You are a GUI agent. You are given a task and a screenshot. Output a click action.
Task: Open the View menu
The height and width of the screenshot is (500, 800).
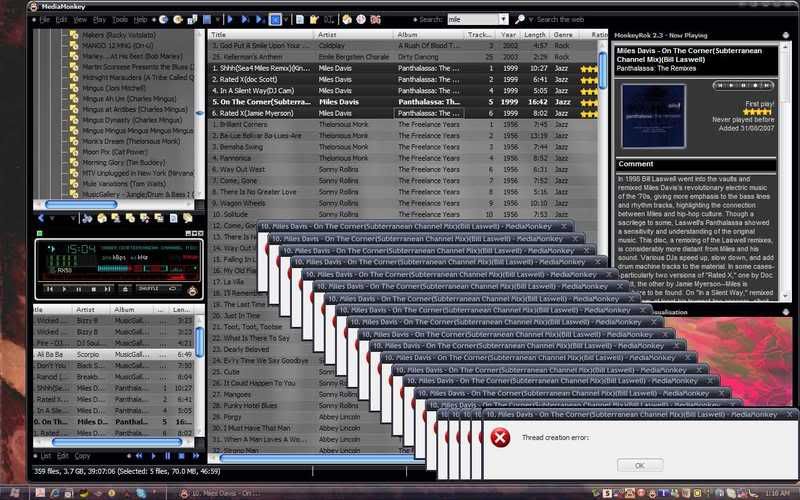(x=80, y=20)
